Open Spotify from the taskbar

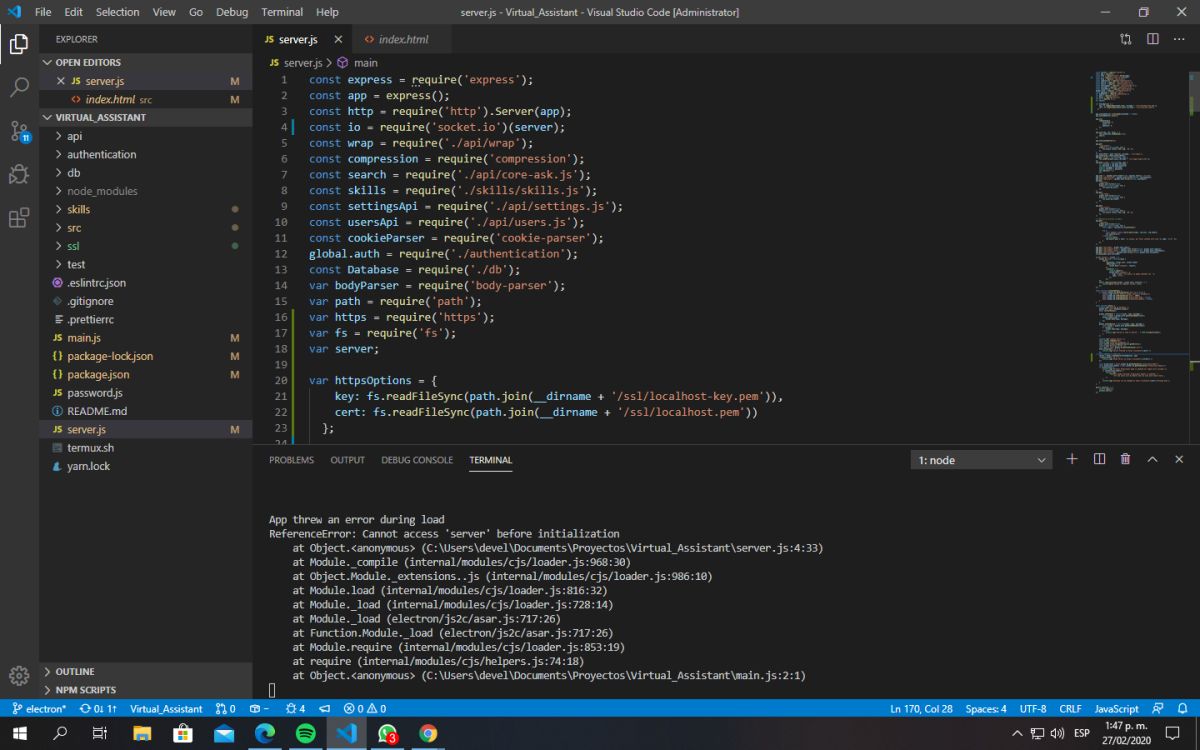306,733
